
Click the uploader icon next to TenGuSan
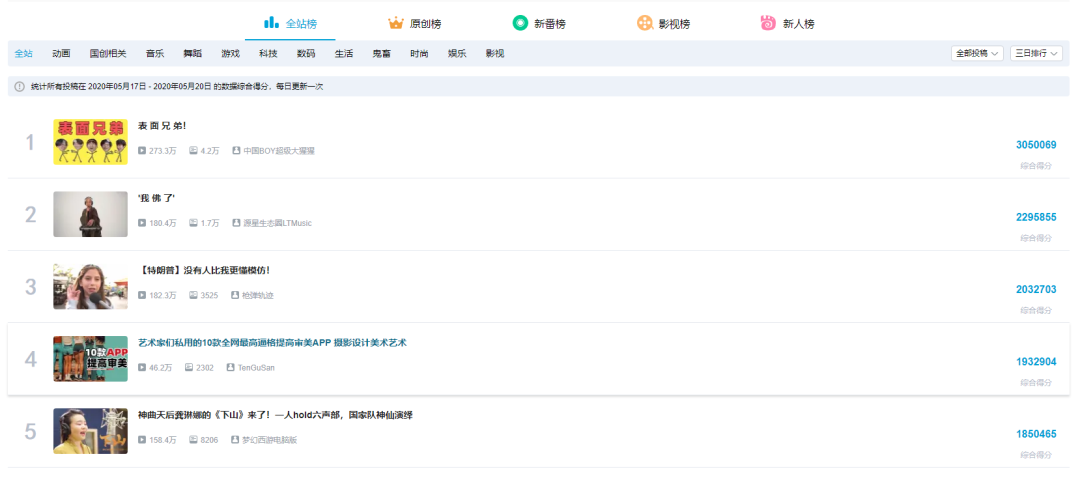click(x=230, y=368)
